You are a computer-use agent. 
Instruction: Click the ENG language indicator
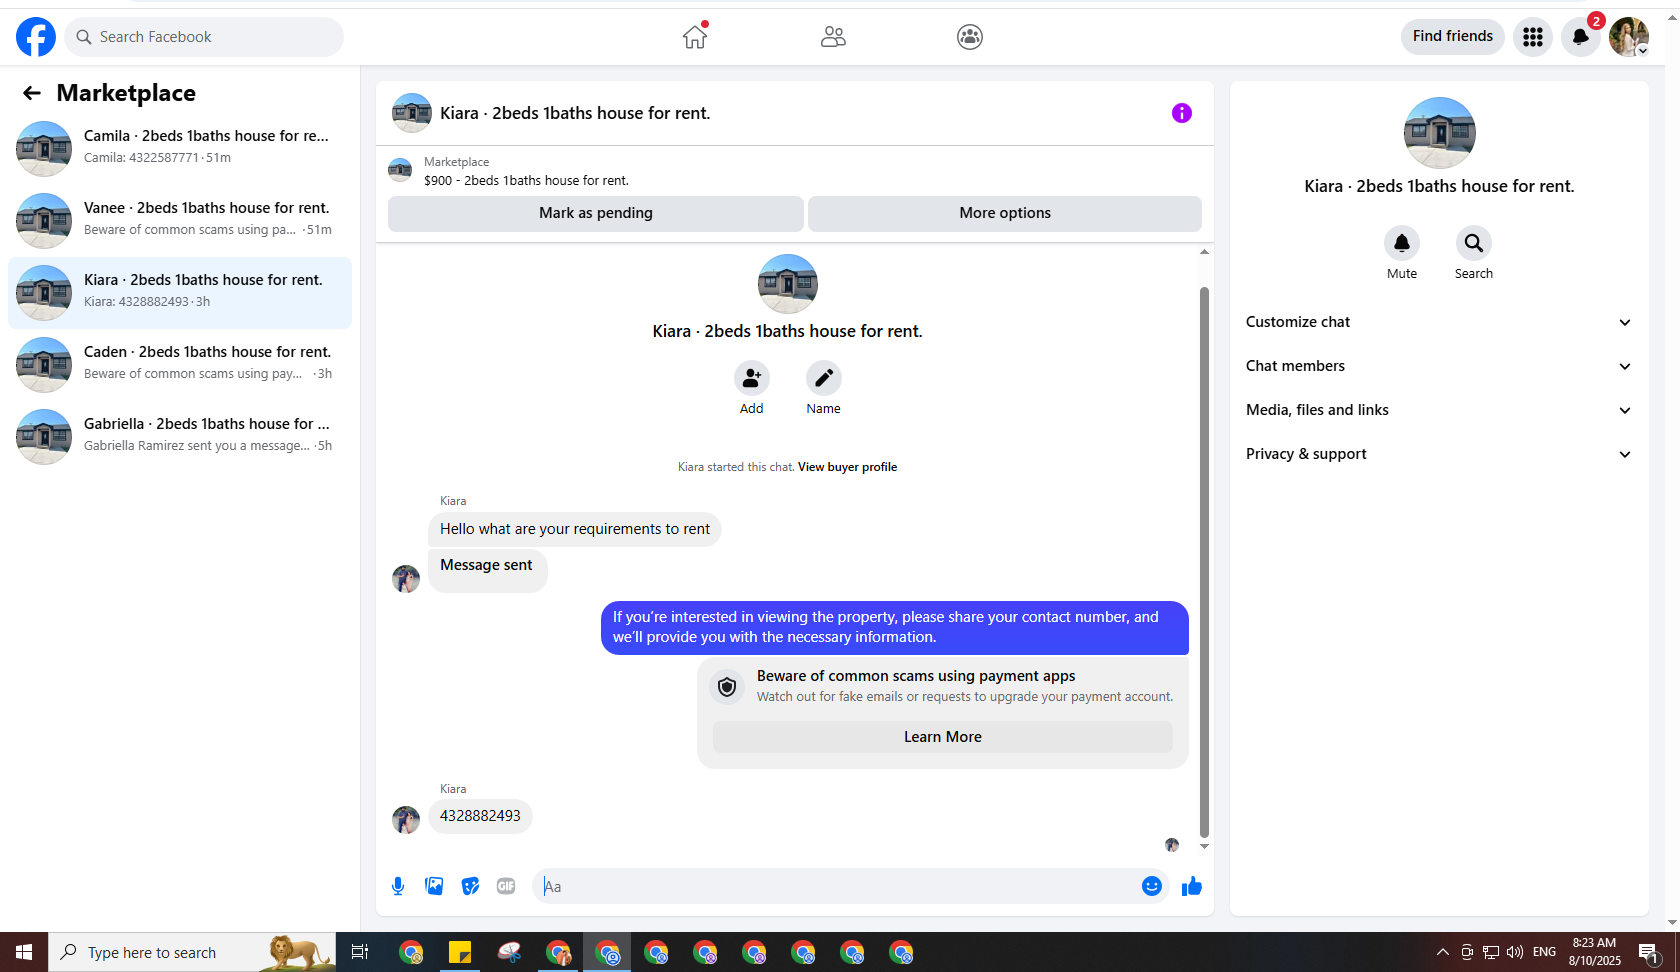tap(1544, 952)
